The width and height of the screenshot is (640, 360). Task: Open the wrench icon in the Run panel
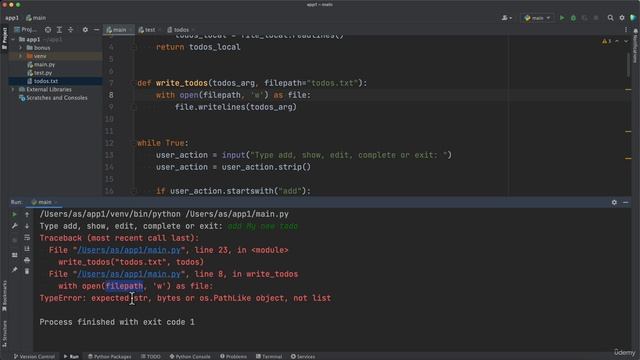coord(14,226)
